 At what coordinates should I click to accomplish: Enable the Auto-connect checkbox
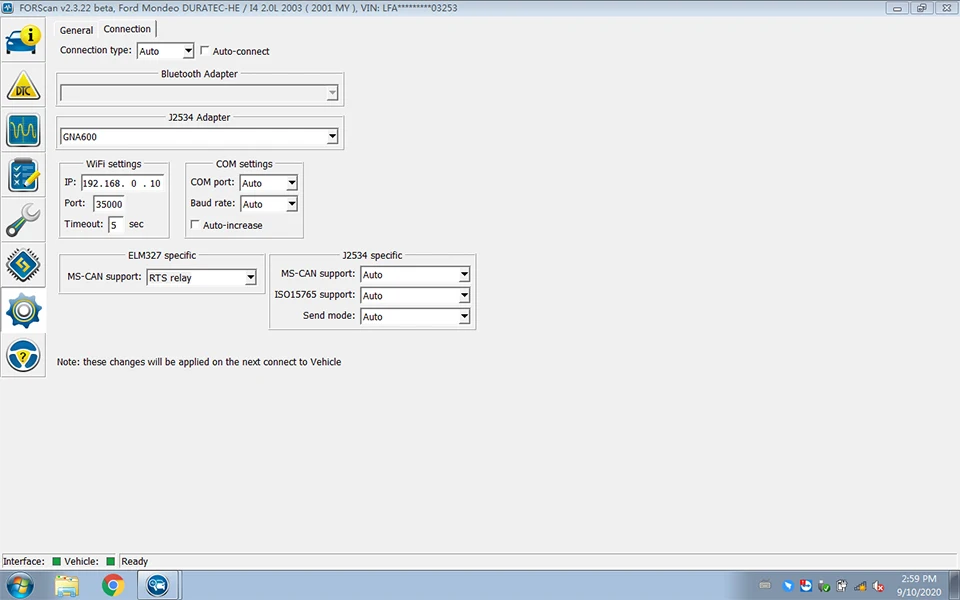[205, 50]
